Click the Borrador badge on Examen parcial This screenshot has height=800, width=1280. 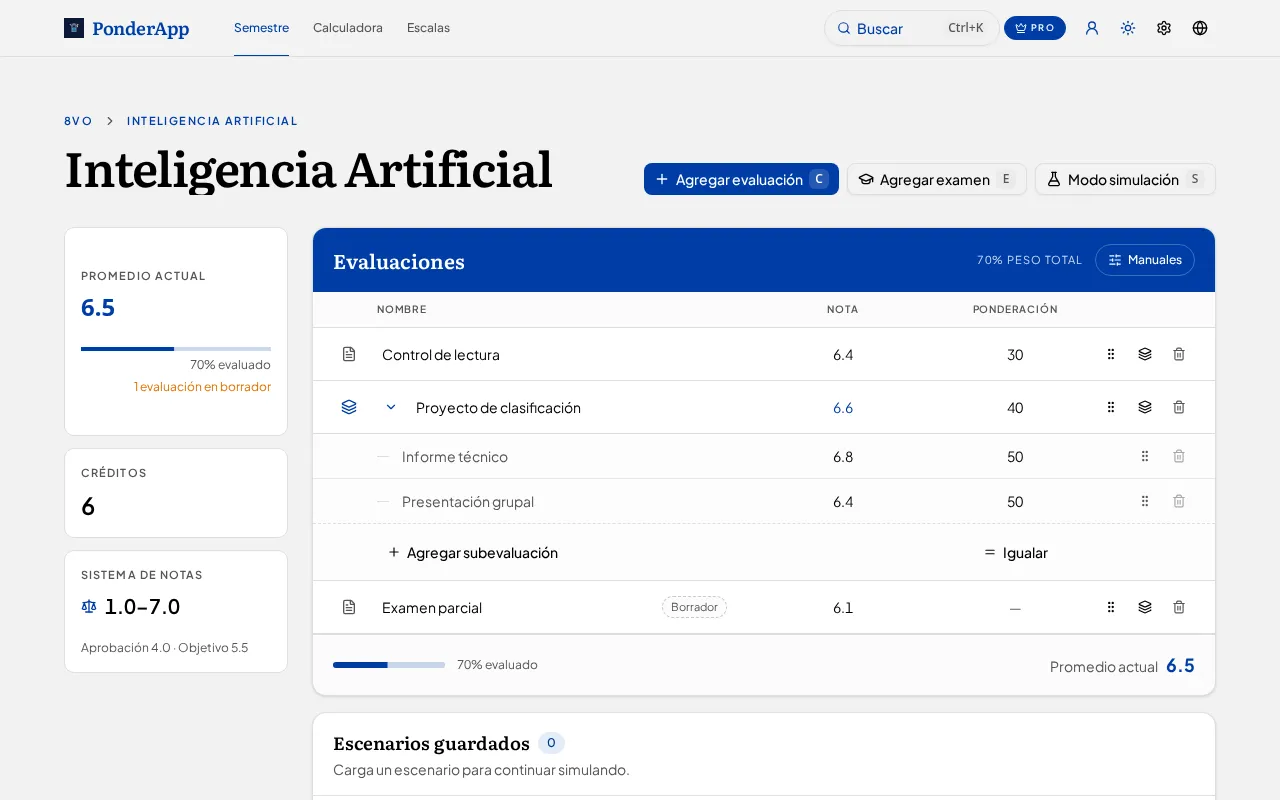(x=694, y=607)
